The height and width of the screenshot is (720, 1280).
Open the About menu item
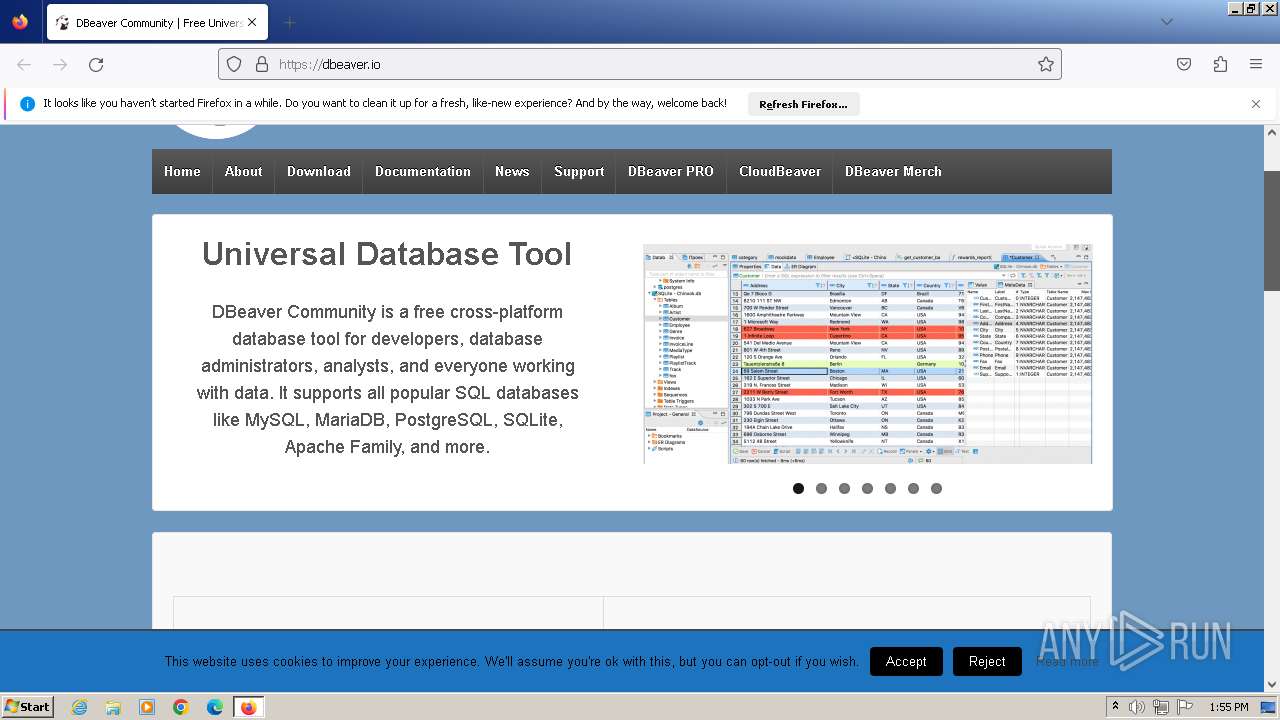pos(243,171)
